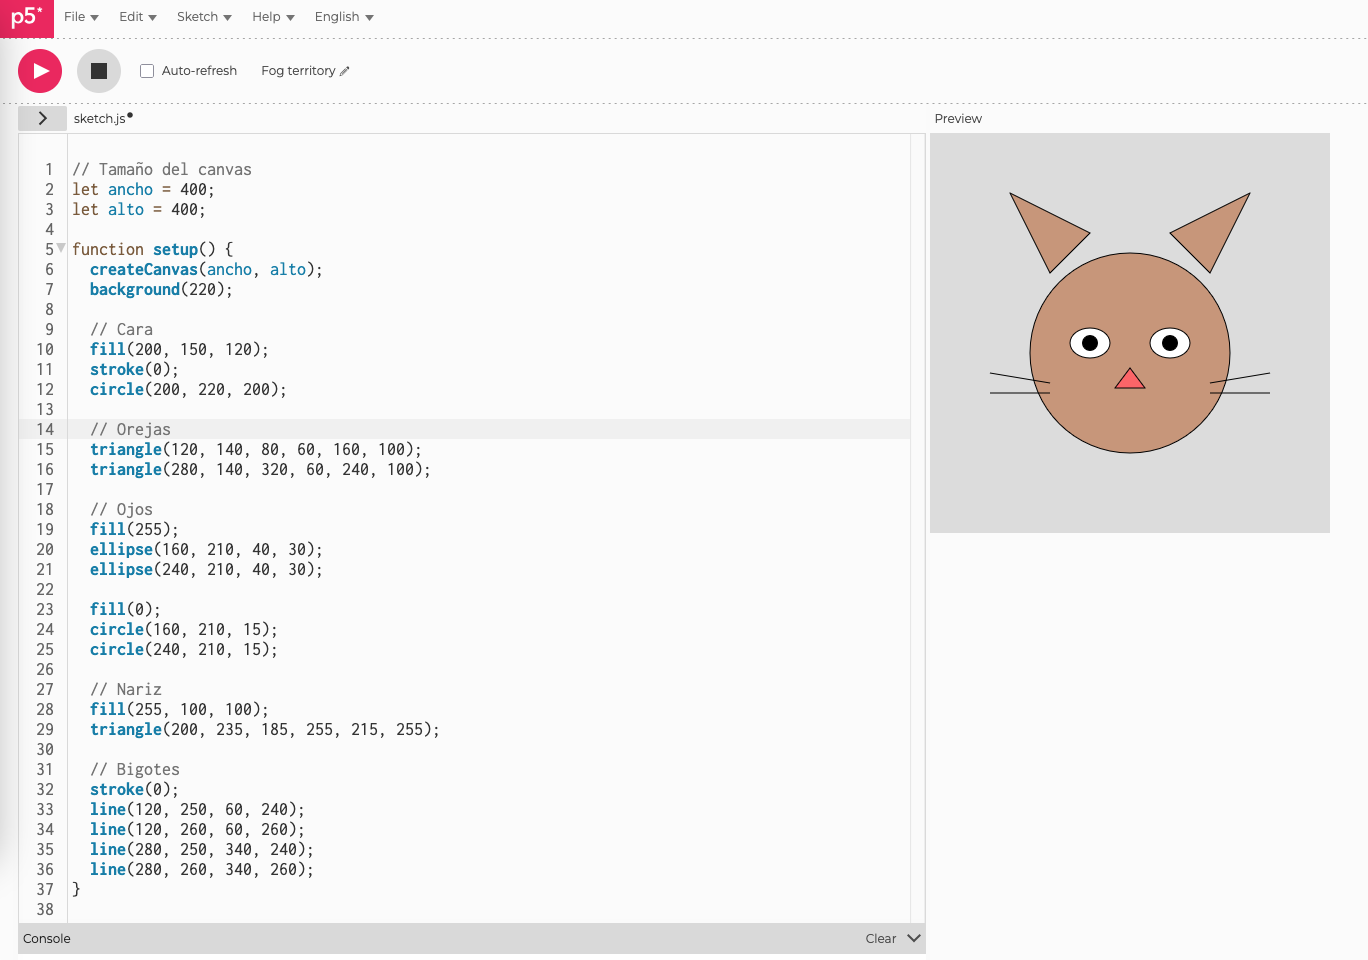Click line number 14 in the gutter

pos(45,429)
